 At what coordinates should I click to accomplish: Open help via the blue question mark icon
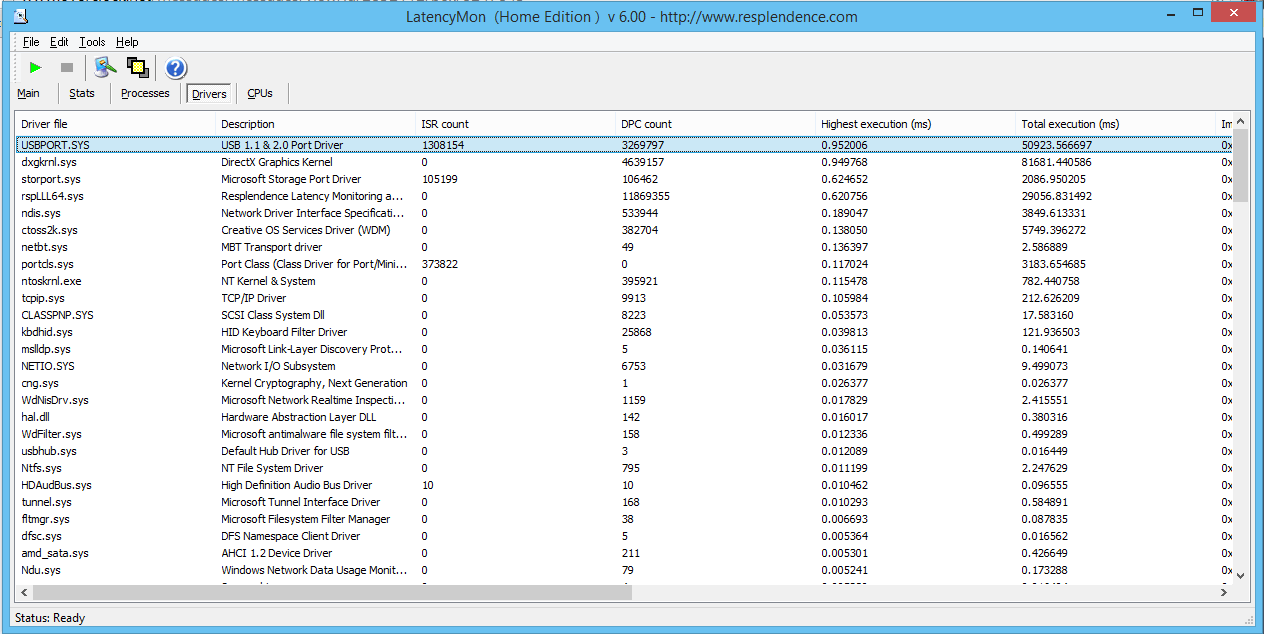click(x=176, y=68)
